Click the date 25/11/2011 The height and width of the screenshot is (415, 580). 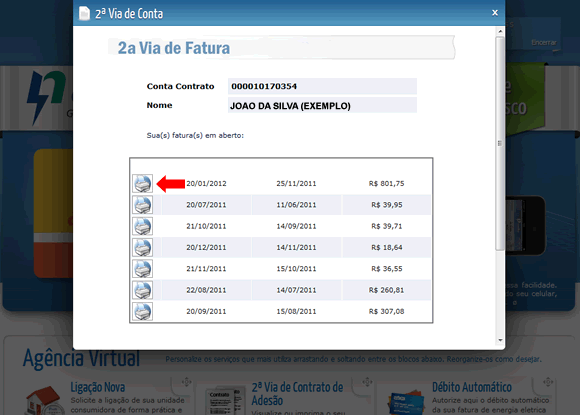(296, 183)
